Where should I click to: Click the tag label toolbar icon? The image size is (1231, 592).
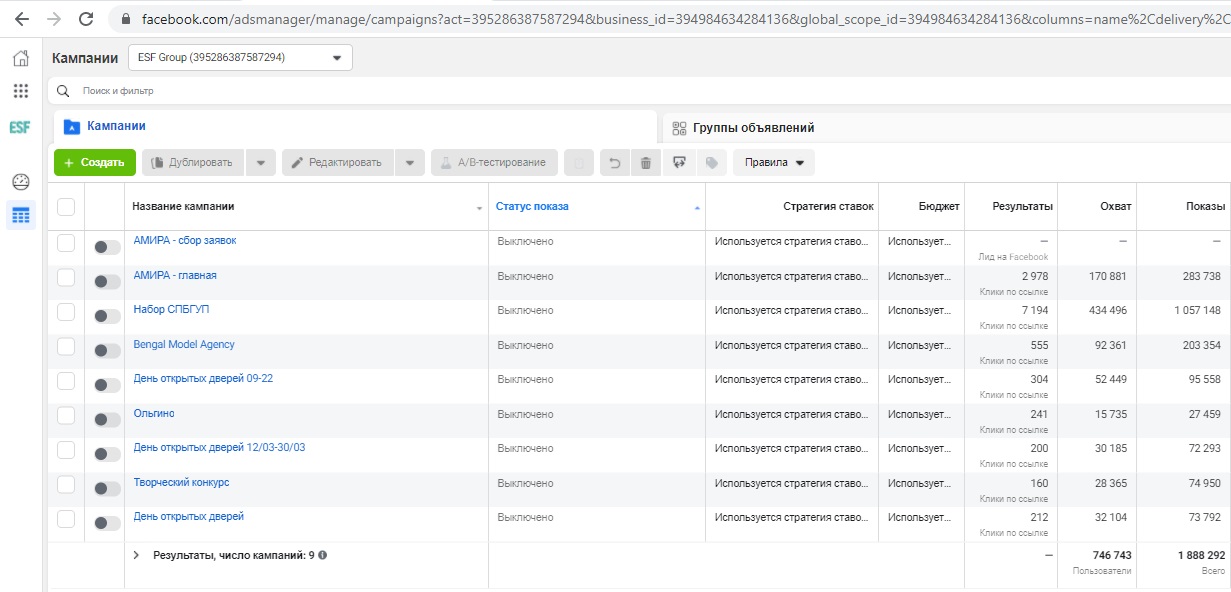pyautogui.click(x=711, y=163)
